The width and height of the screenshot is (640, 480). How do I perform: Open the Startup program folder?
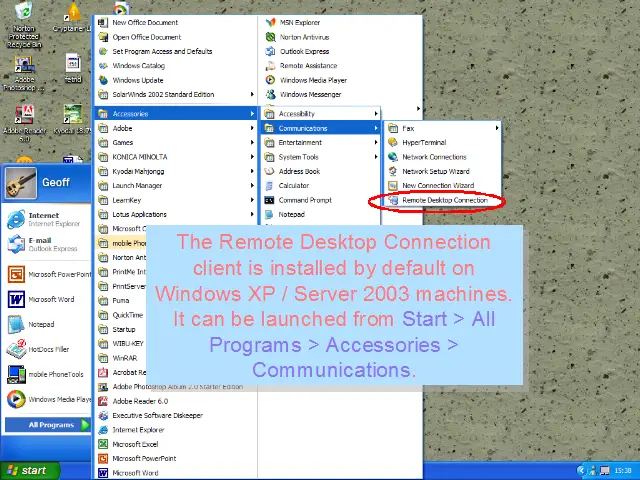tap(121, 329)
